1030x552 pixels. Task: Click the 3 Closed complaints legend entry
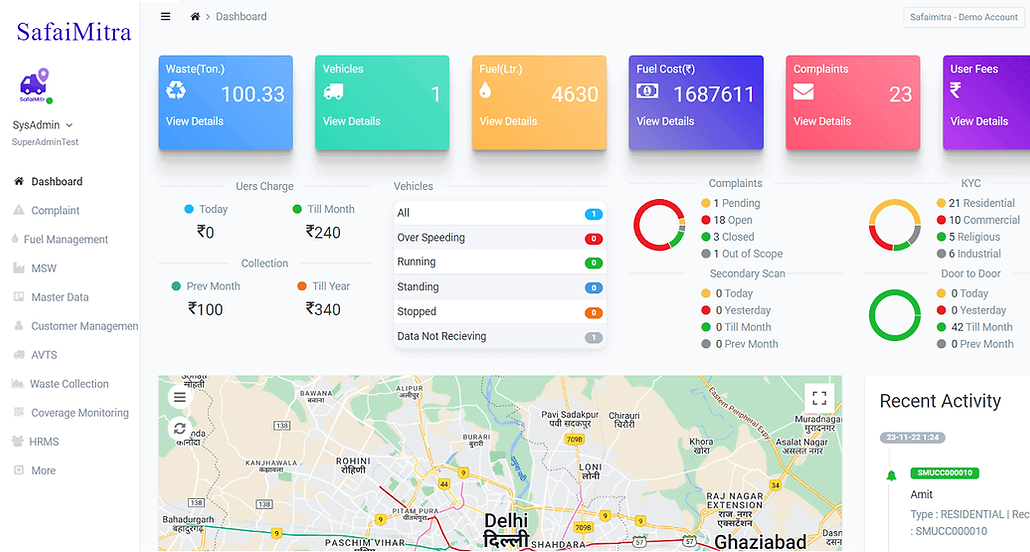click(727, 237)
